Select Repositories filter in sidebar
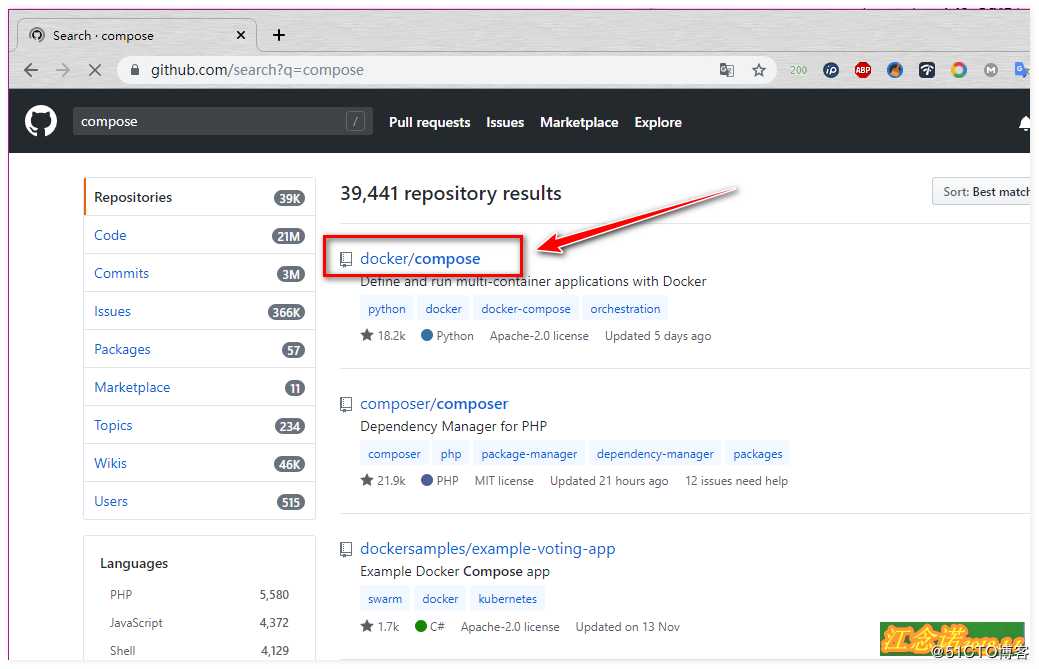 [199, 197]
